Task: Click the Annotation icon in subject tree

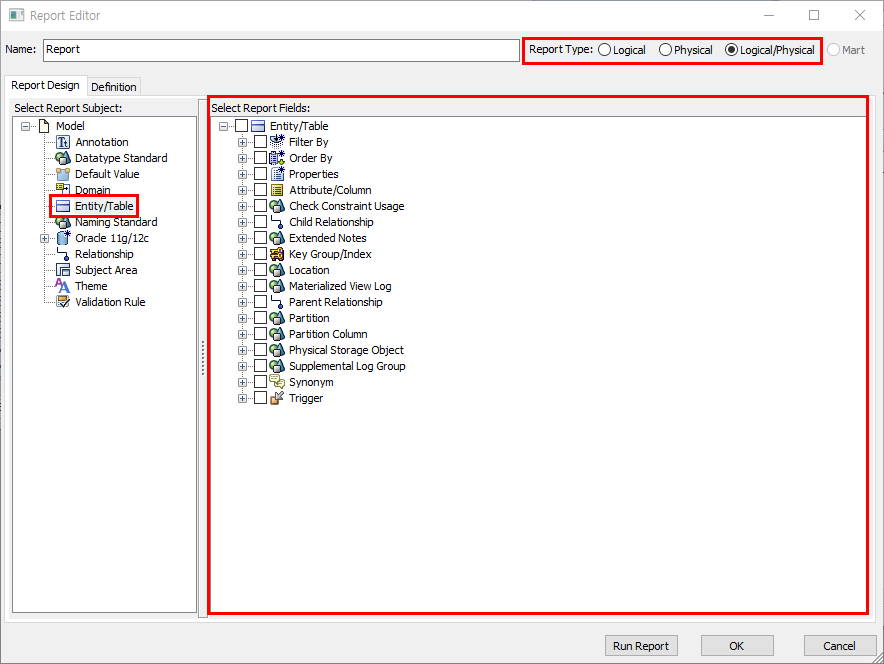Action: coord(63,142)
